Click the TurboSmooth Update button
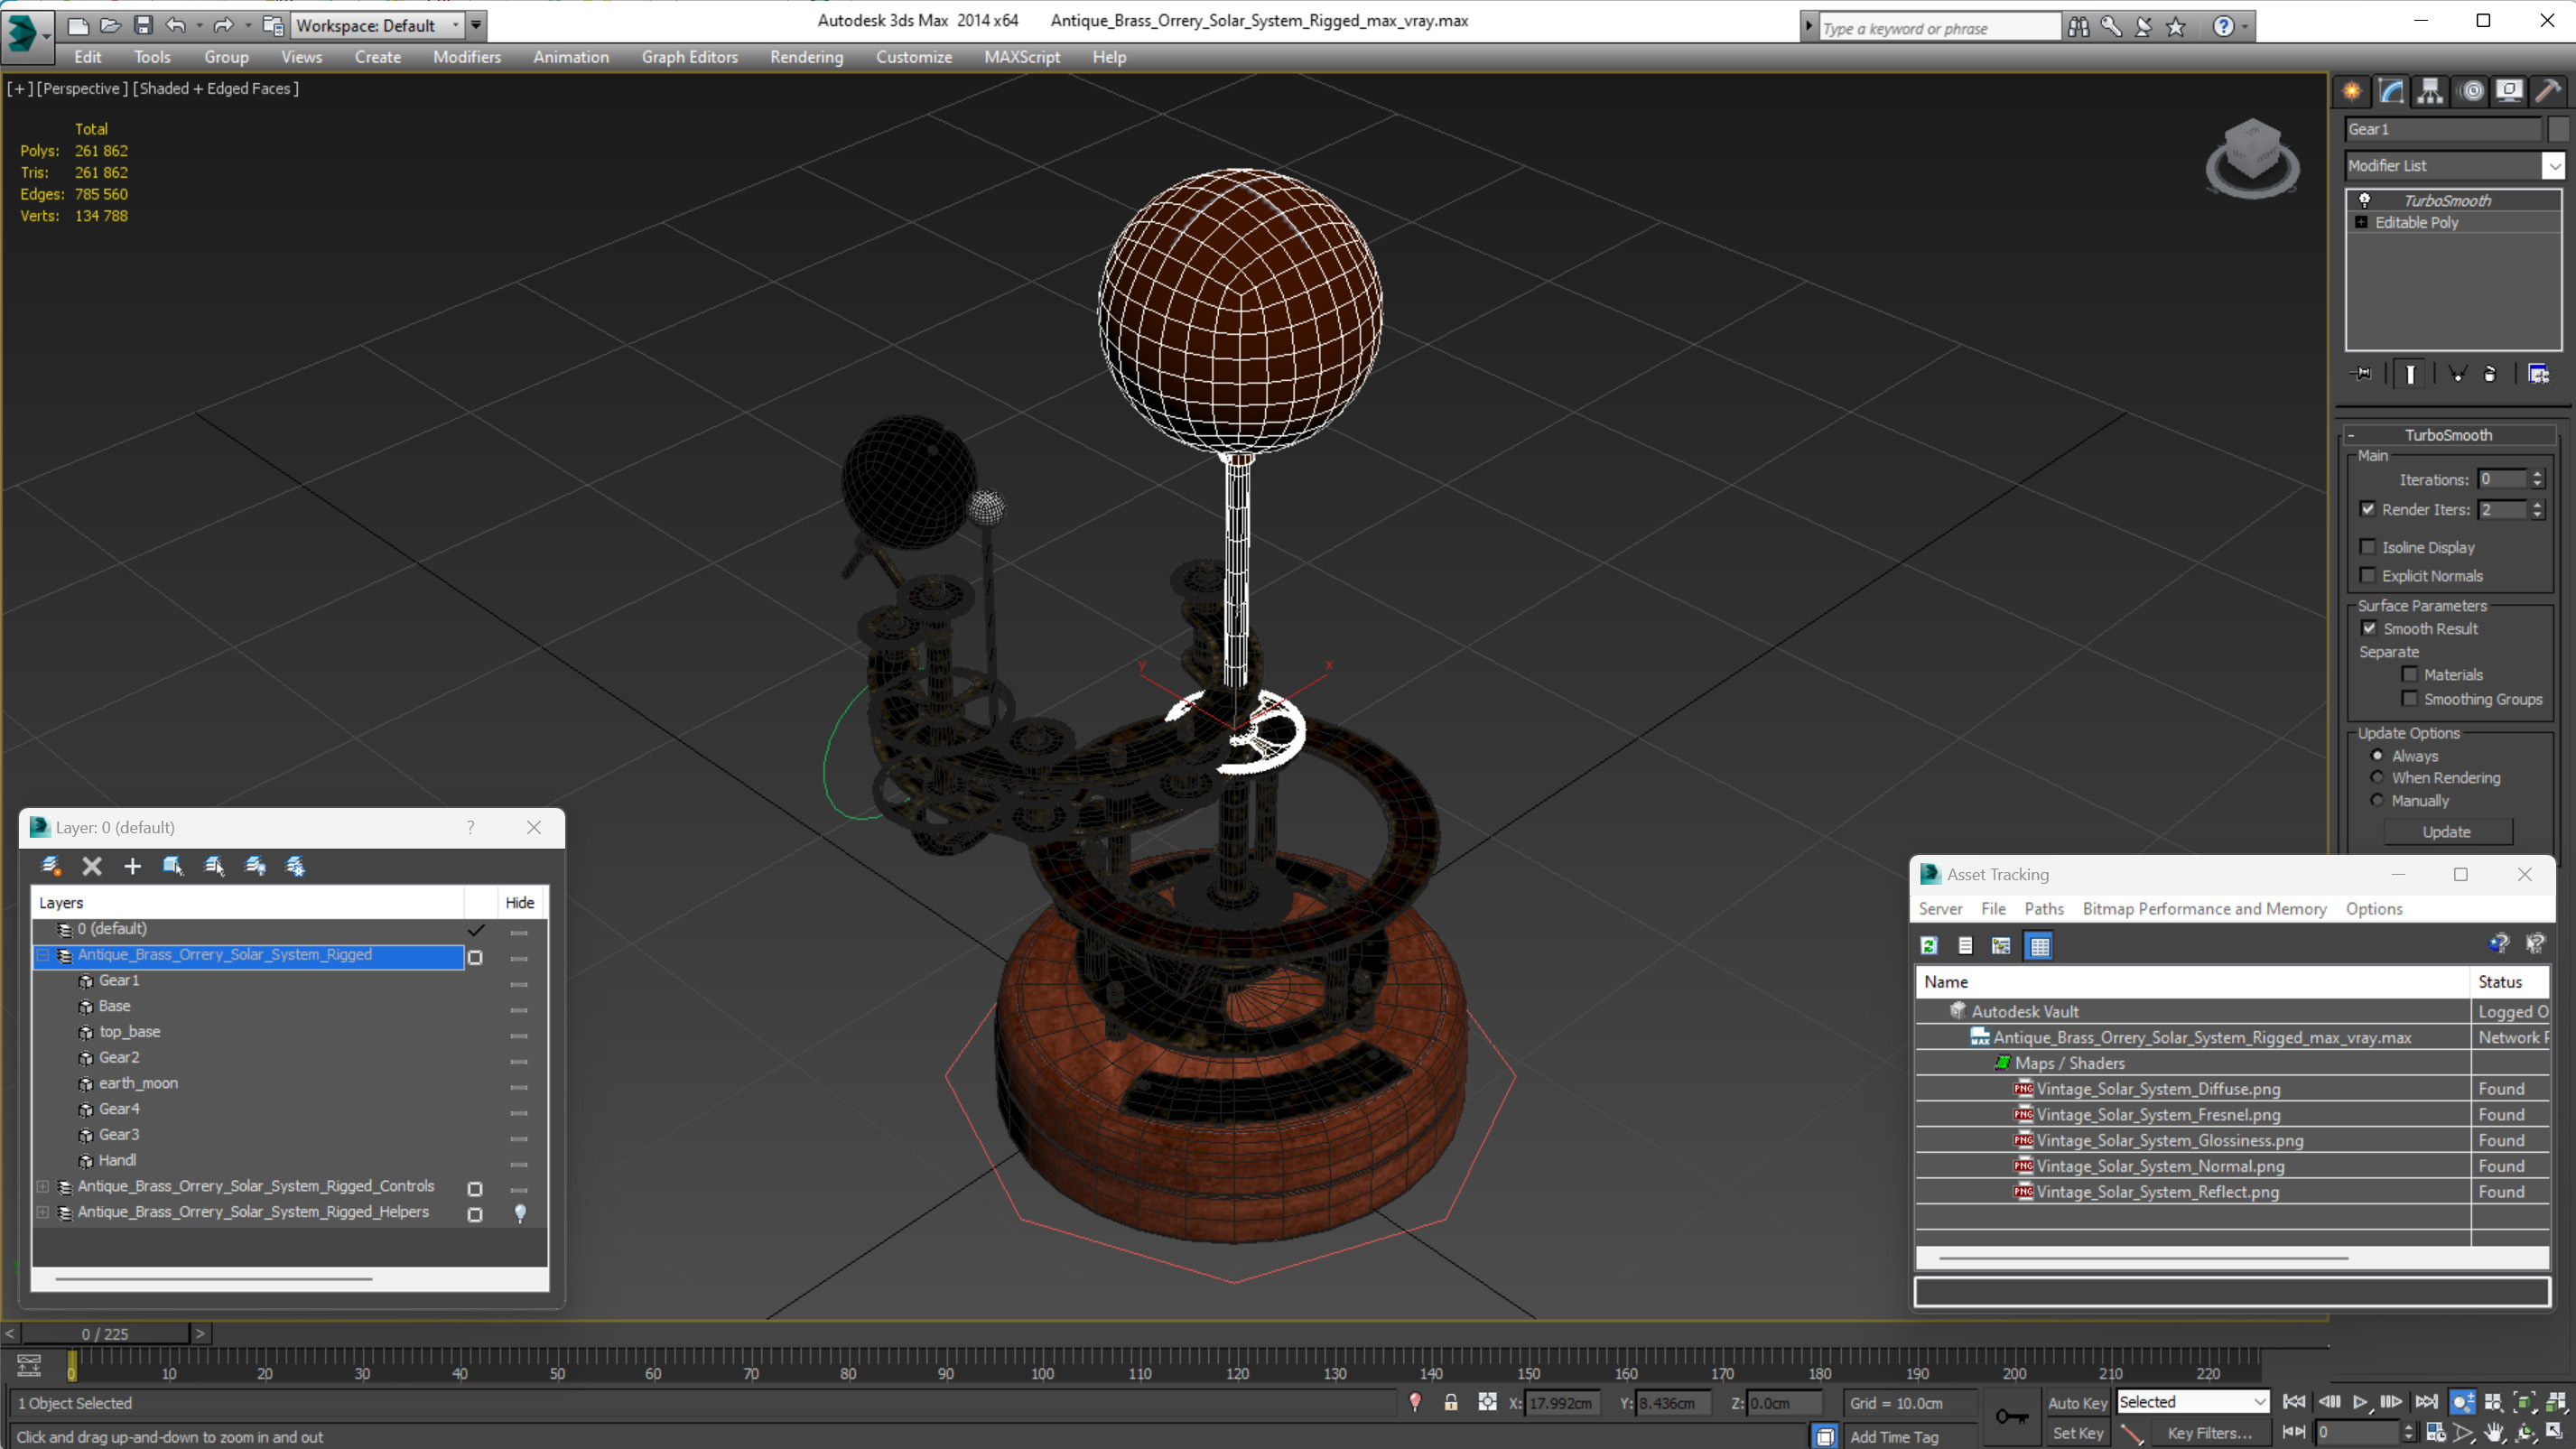The width and height of the screenshot is (2576, 1449). pyautogui.click(x=2447, y=831)
